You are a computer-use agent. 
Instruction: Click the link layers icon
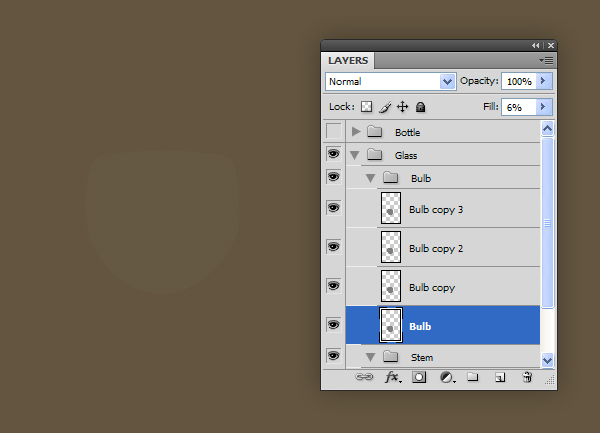pyautogui.click(x=364, y=377)
